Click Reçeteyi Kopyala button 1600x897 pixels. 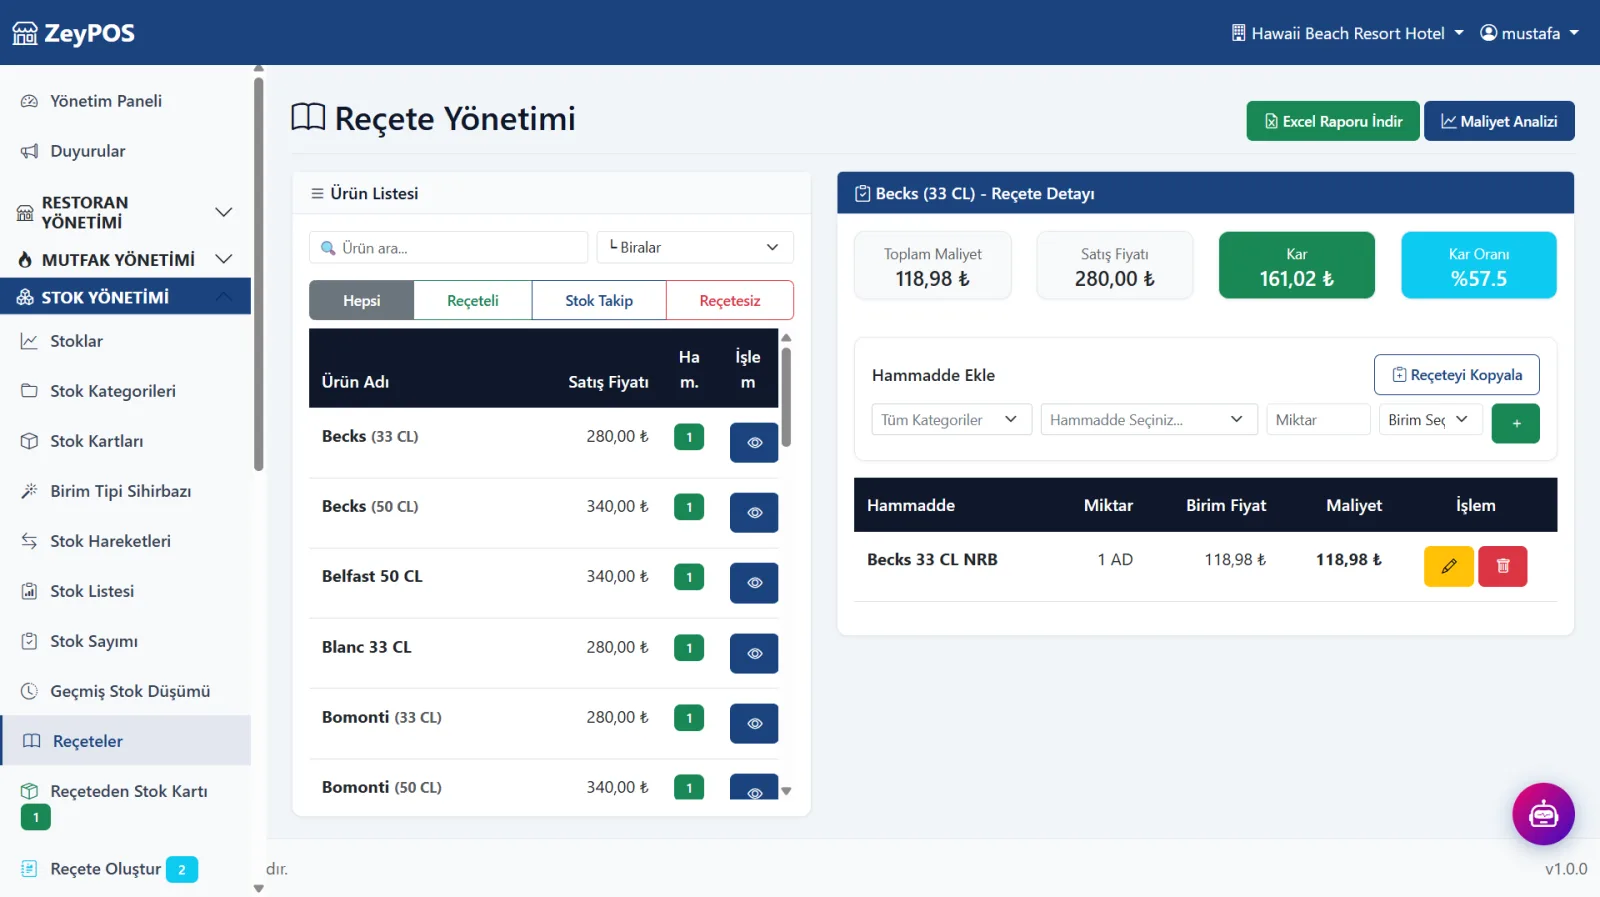[x=1457, y=375]
